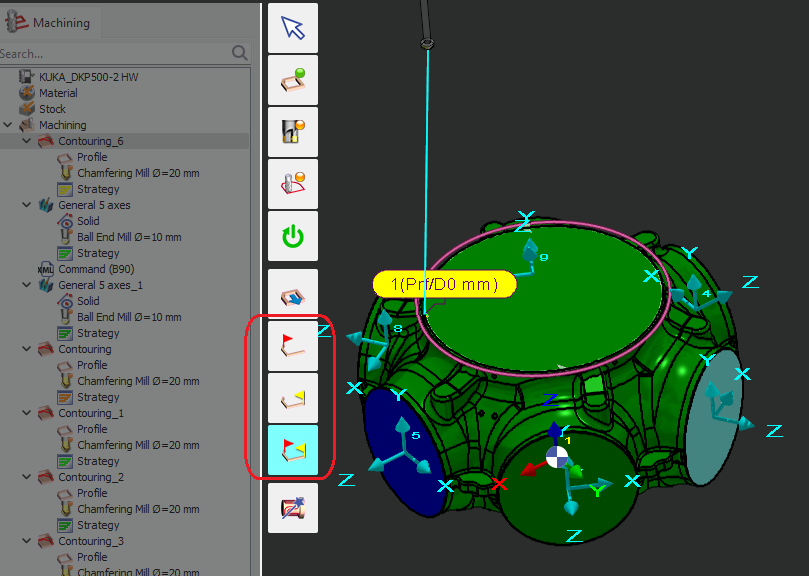This screenshot has height=576, width=809.
Task: Click the toolbar icon with green sphere
Action: 293,80
